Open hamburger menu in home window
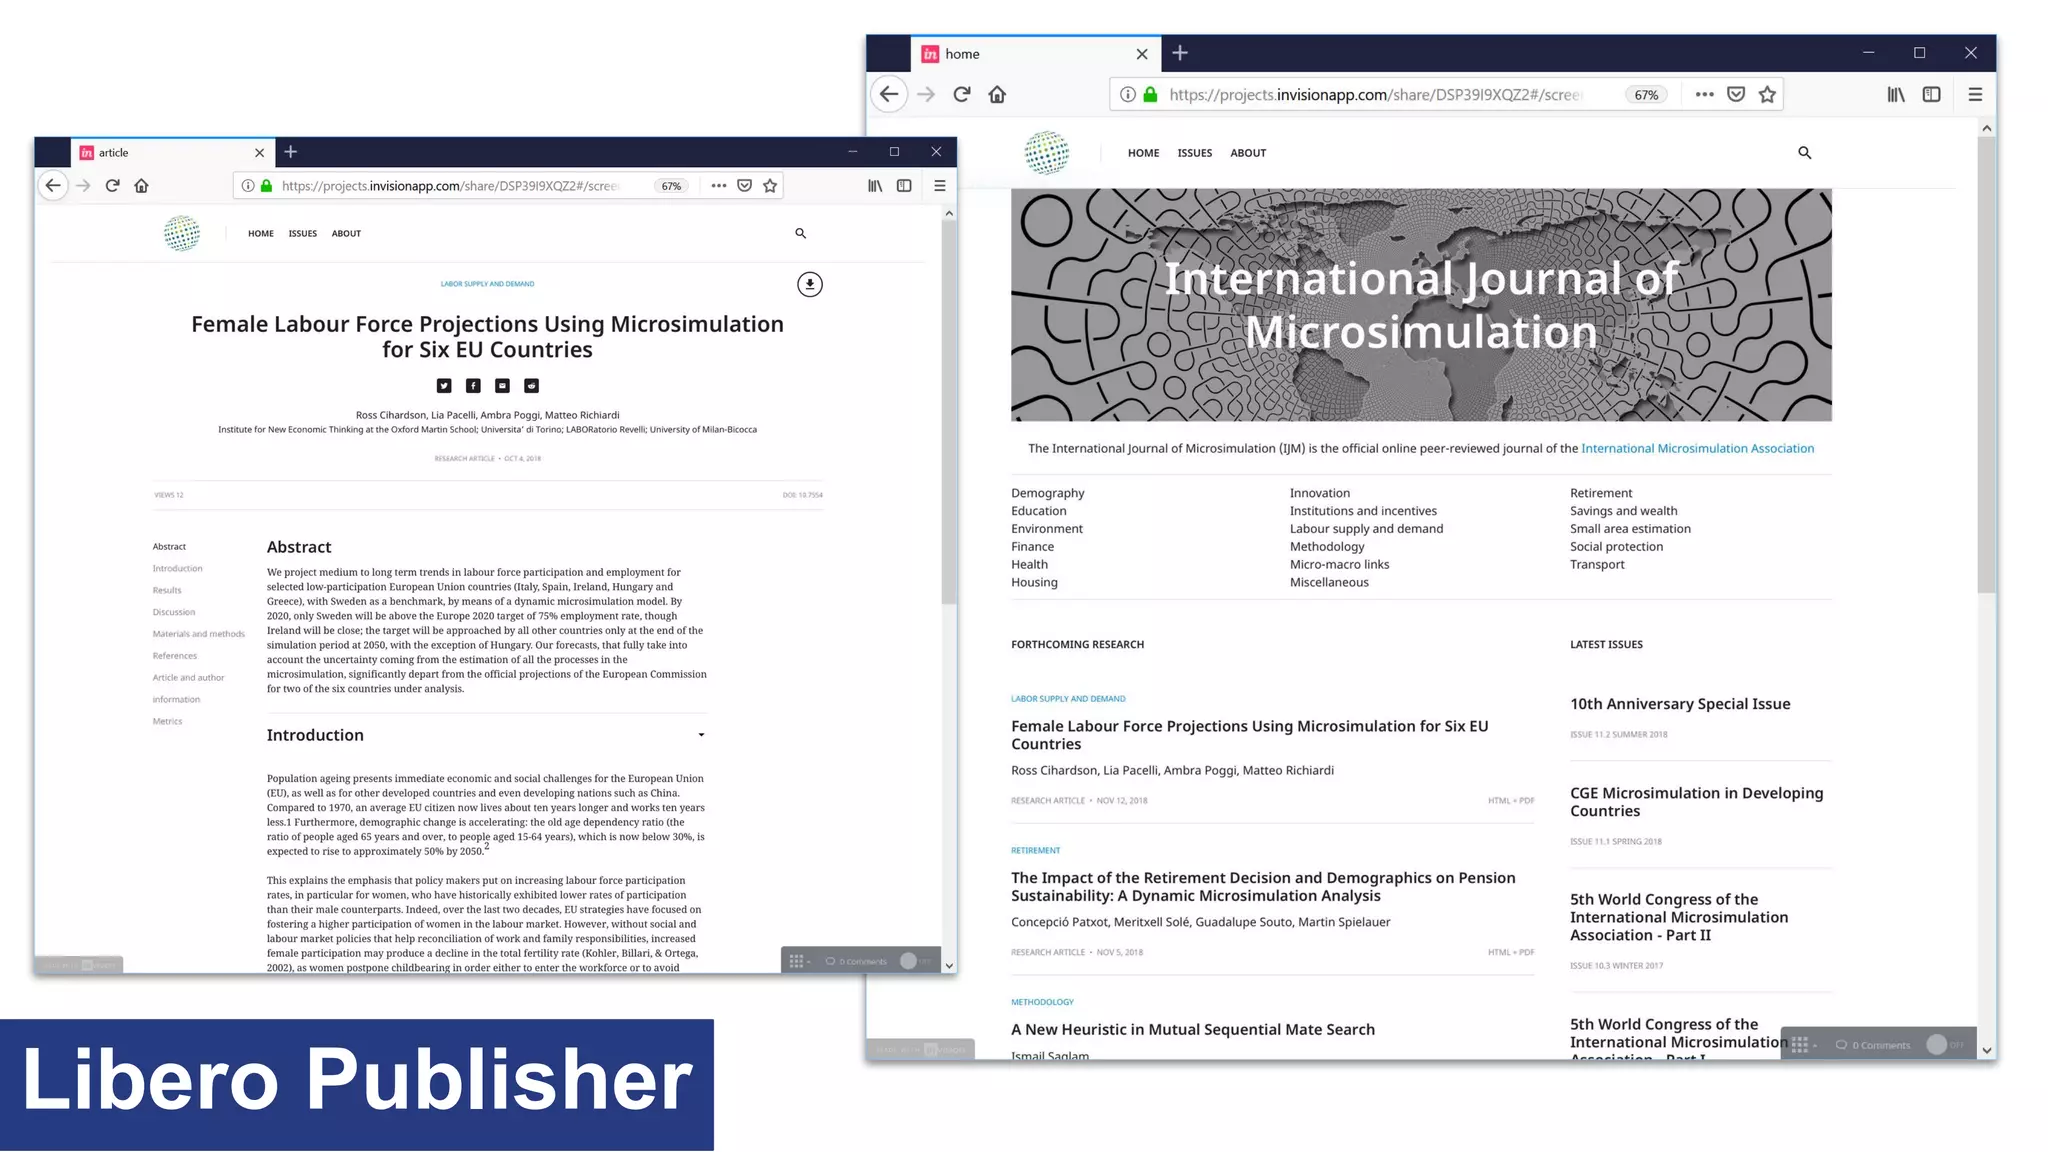The height and width of the screenshot is (1152, 2048). coord(1975,95)
